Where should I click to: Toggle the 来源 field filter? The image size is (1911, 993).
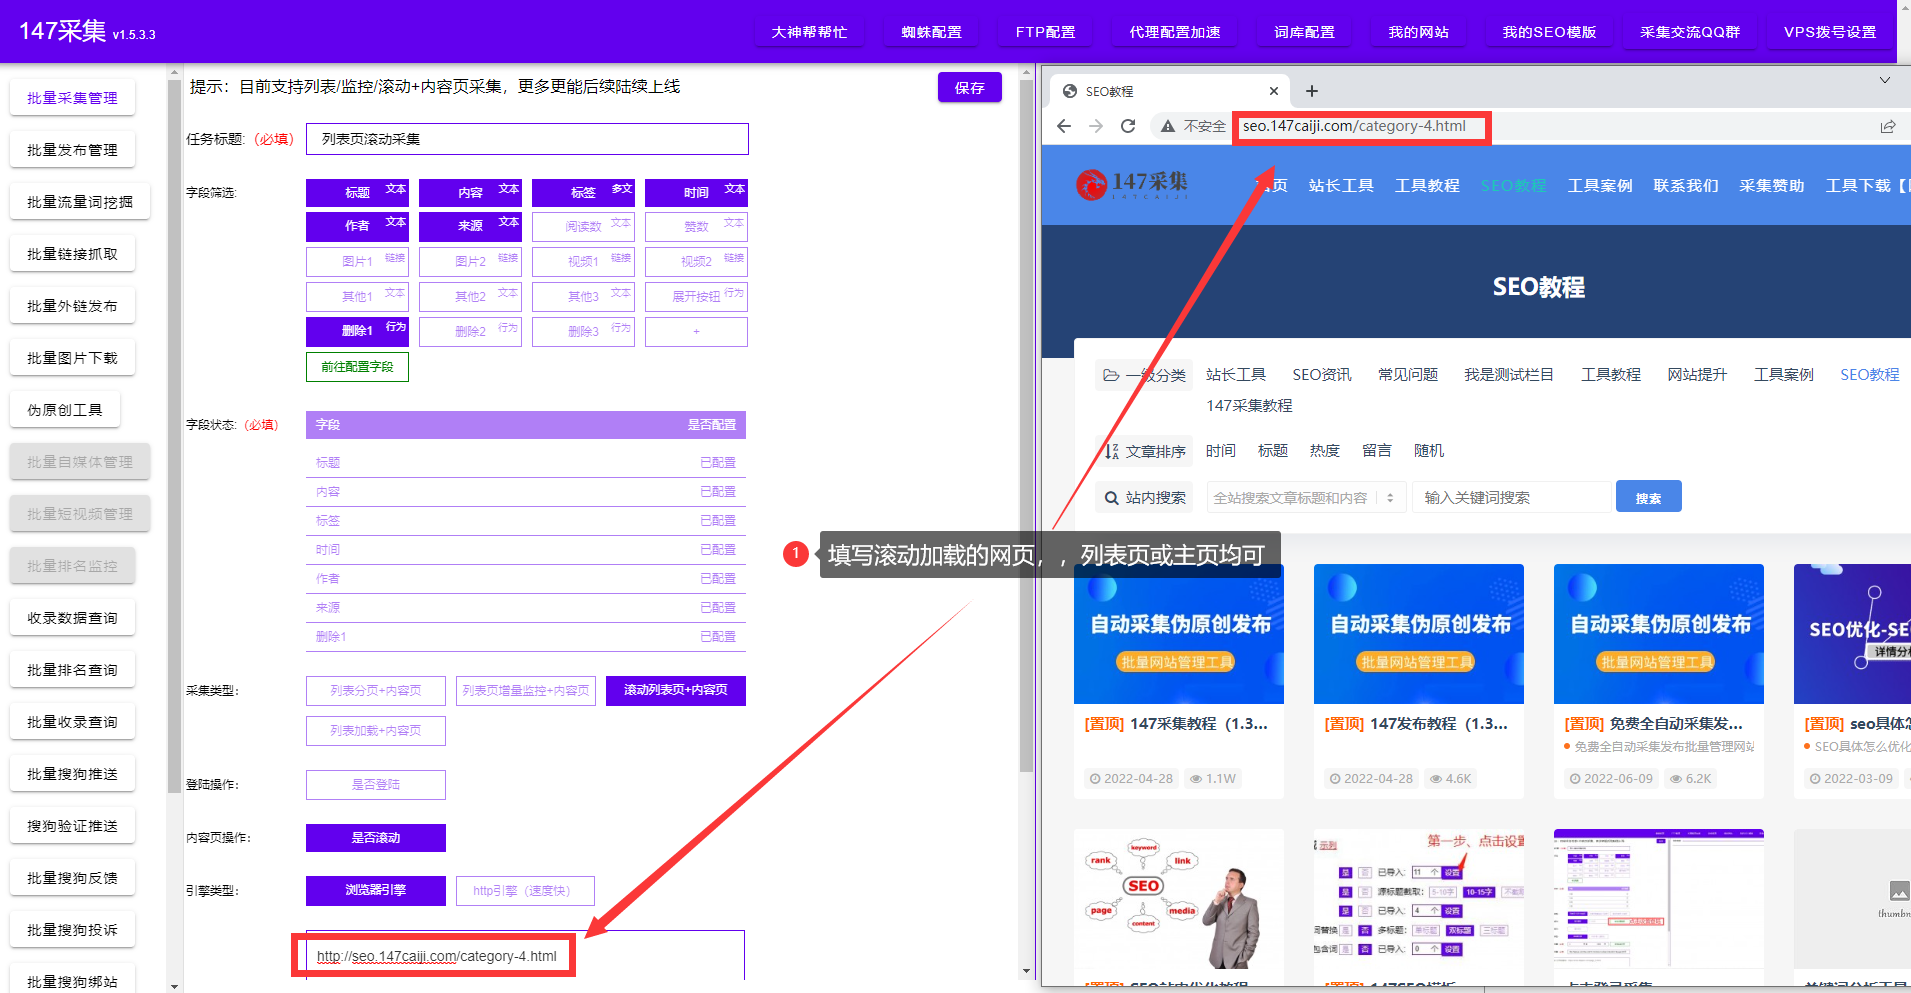(470, 226)
